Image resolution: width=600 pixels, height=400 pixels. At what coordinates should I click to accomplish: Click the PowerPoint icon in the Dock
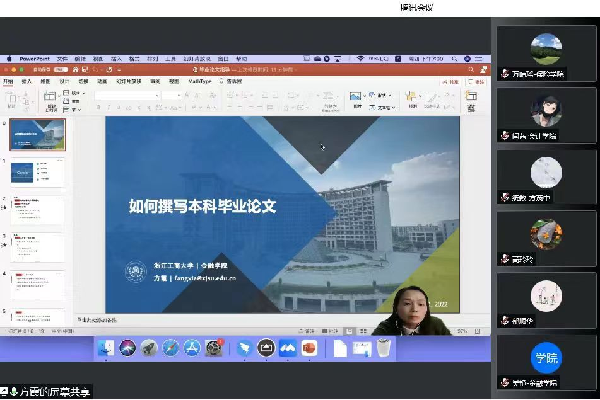(309, 348)
